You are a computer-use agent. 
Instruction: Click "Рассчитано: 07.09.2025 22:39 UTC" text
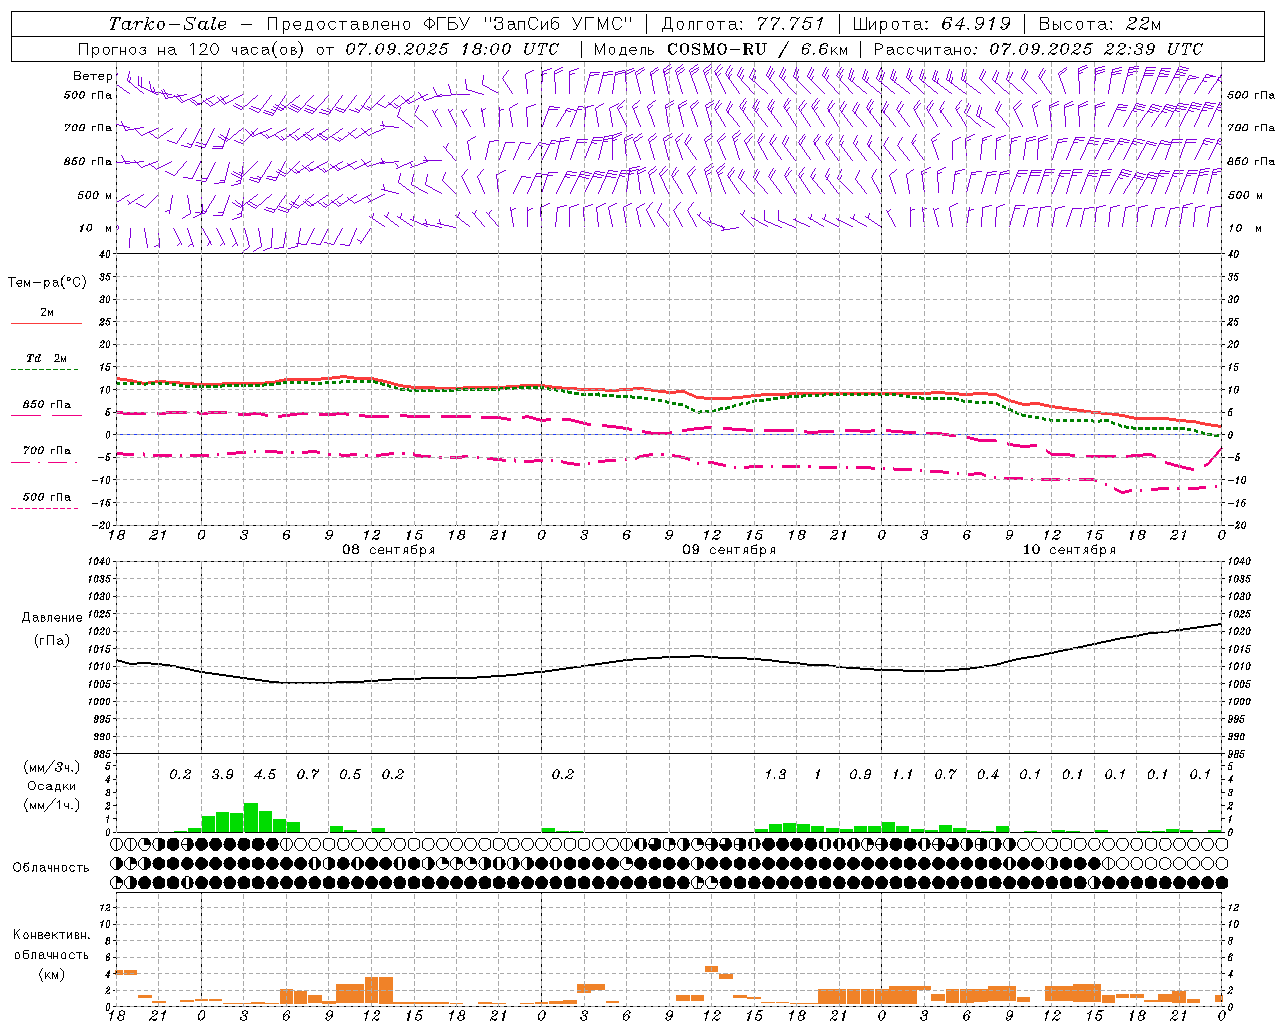click(x=1038, y=49)
